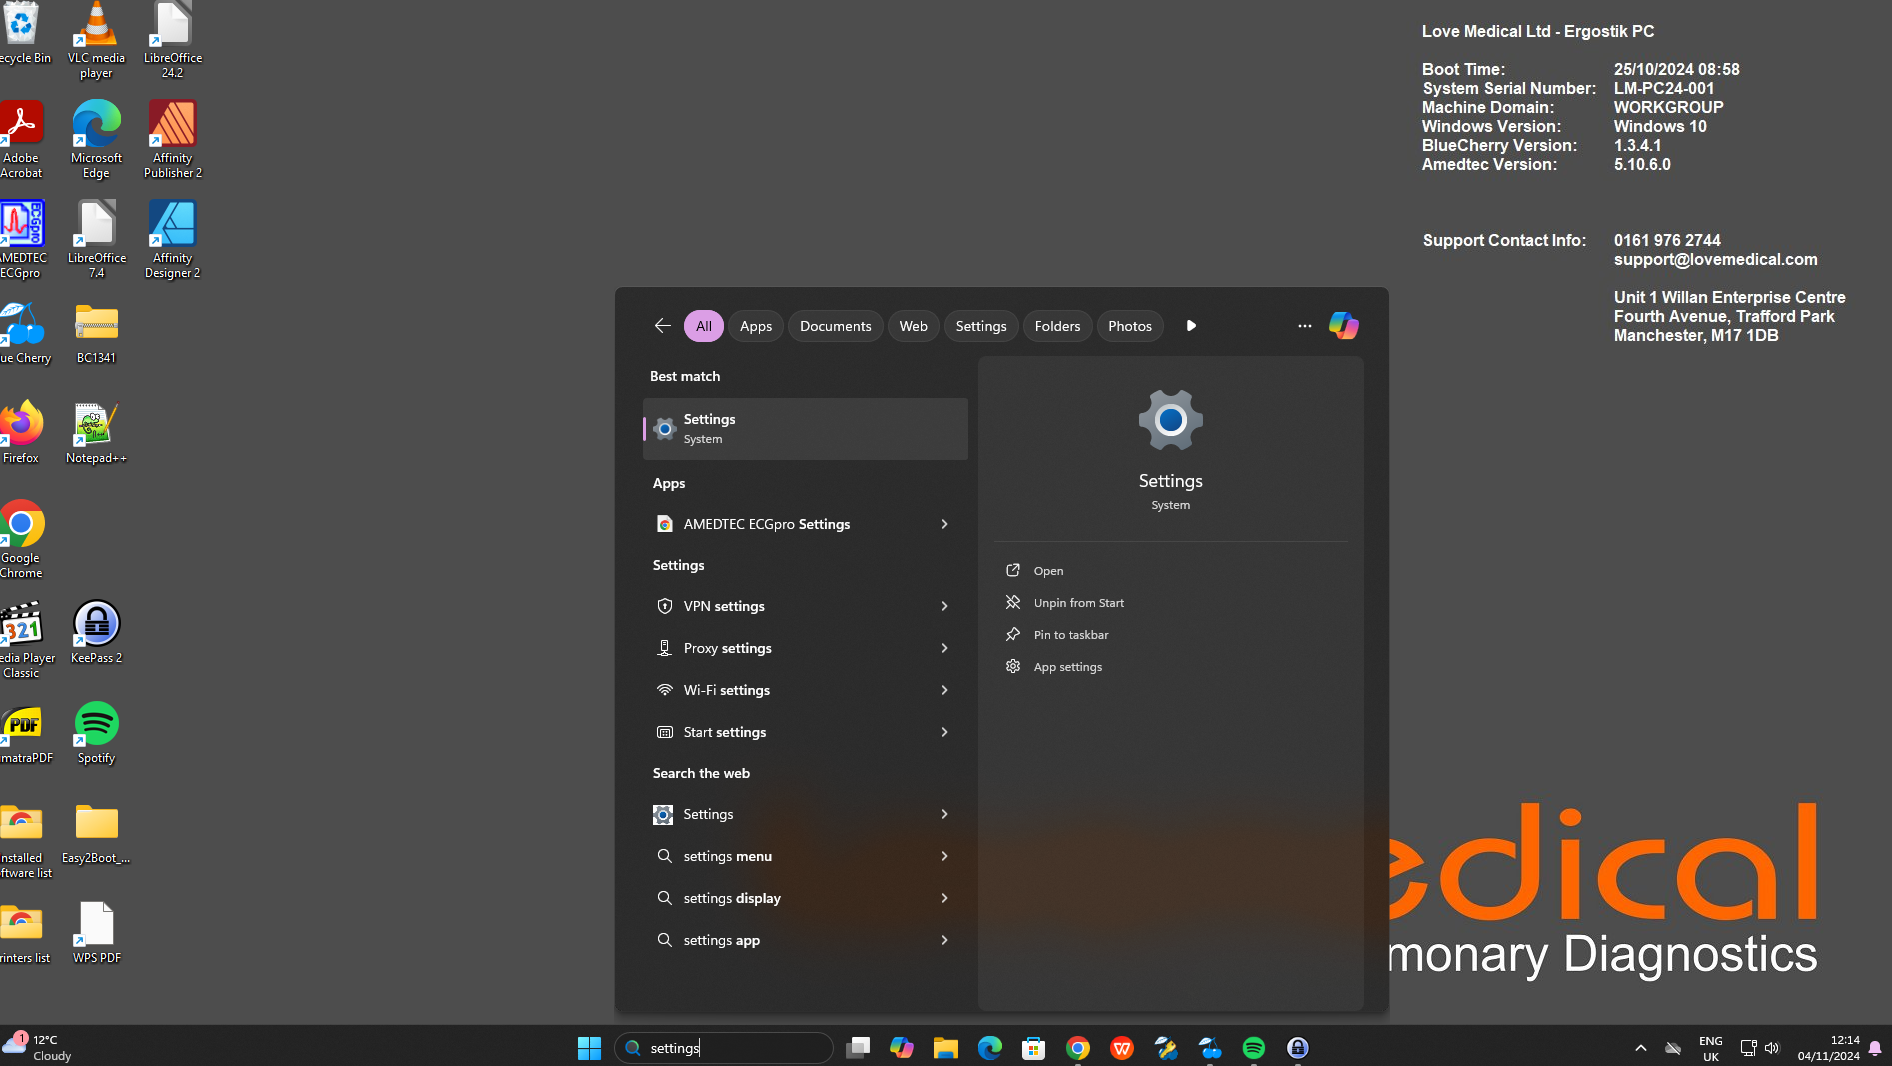The image size is (1892, 1066).
Task: Open Blue Cherry desktop icon
Action: pos(24,332)
